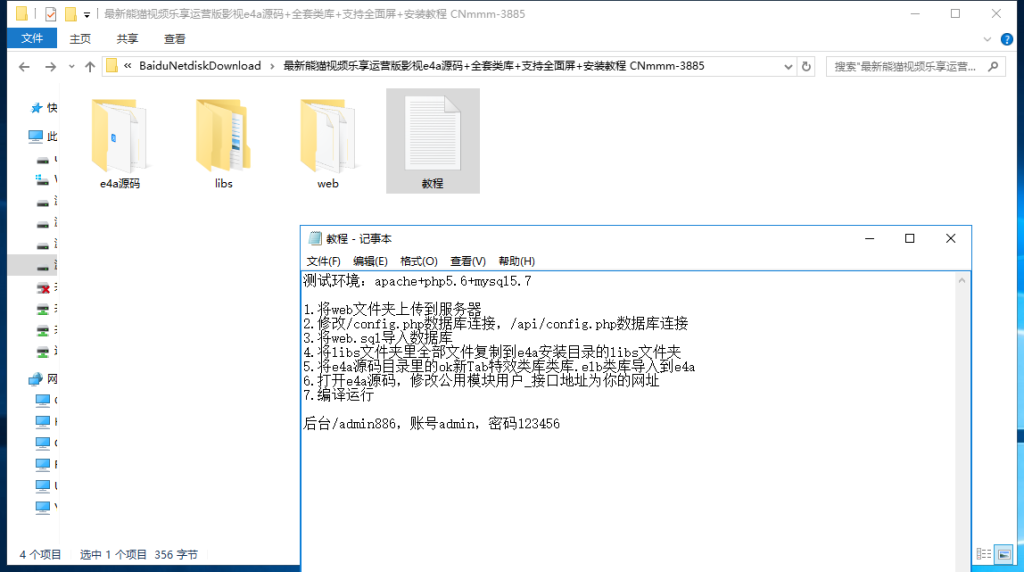Expand address bar history dropdown
The image size is (1024, 572).
pyautogui.click(x=788, y=67)
